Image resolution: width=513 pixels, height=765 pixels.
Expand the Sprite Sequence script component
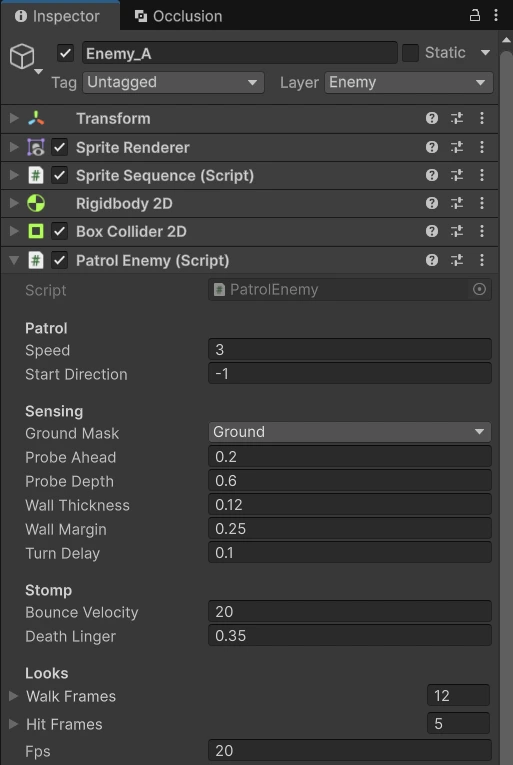[14, 175]
